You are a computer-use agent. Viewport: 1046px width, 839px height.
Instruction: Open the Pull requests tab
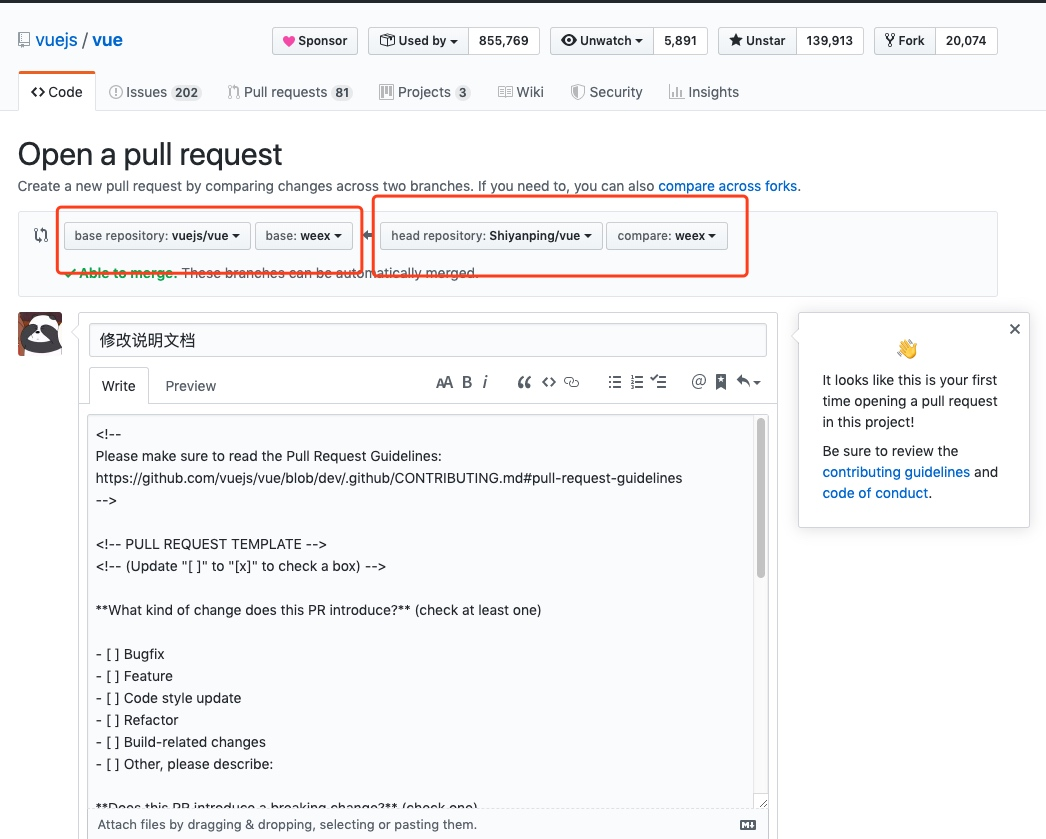point(290,92)
